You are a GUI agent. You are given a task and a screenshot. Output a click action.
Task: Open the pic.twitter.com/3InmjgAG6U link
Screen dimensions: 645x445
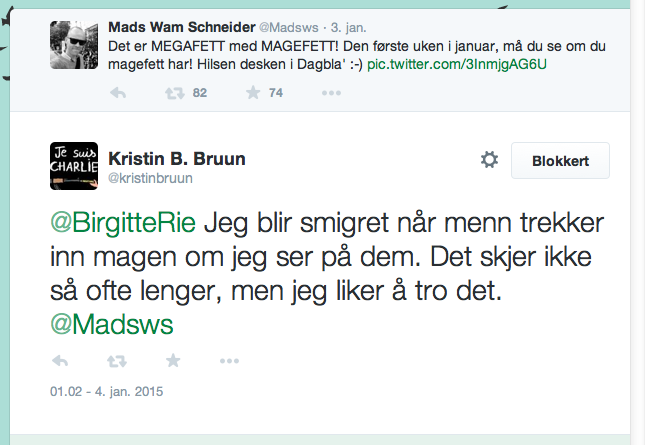coord(457,65)
